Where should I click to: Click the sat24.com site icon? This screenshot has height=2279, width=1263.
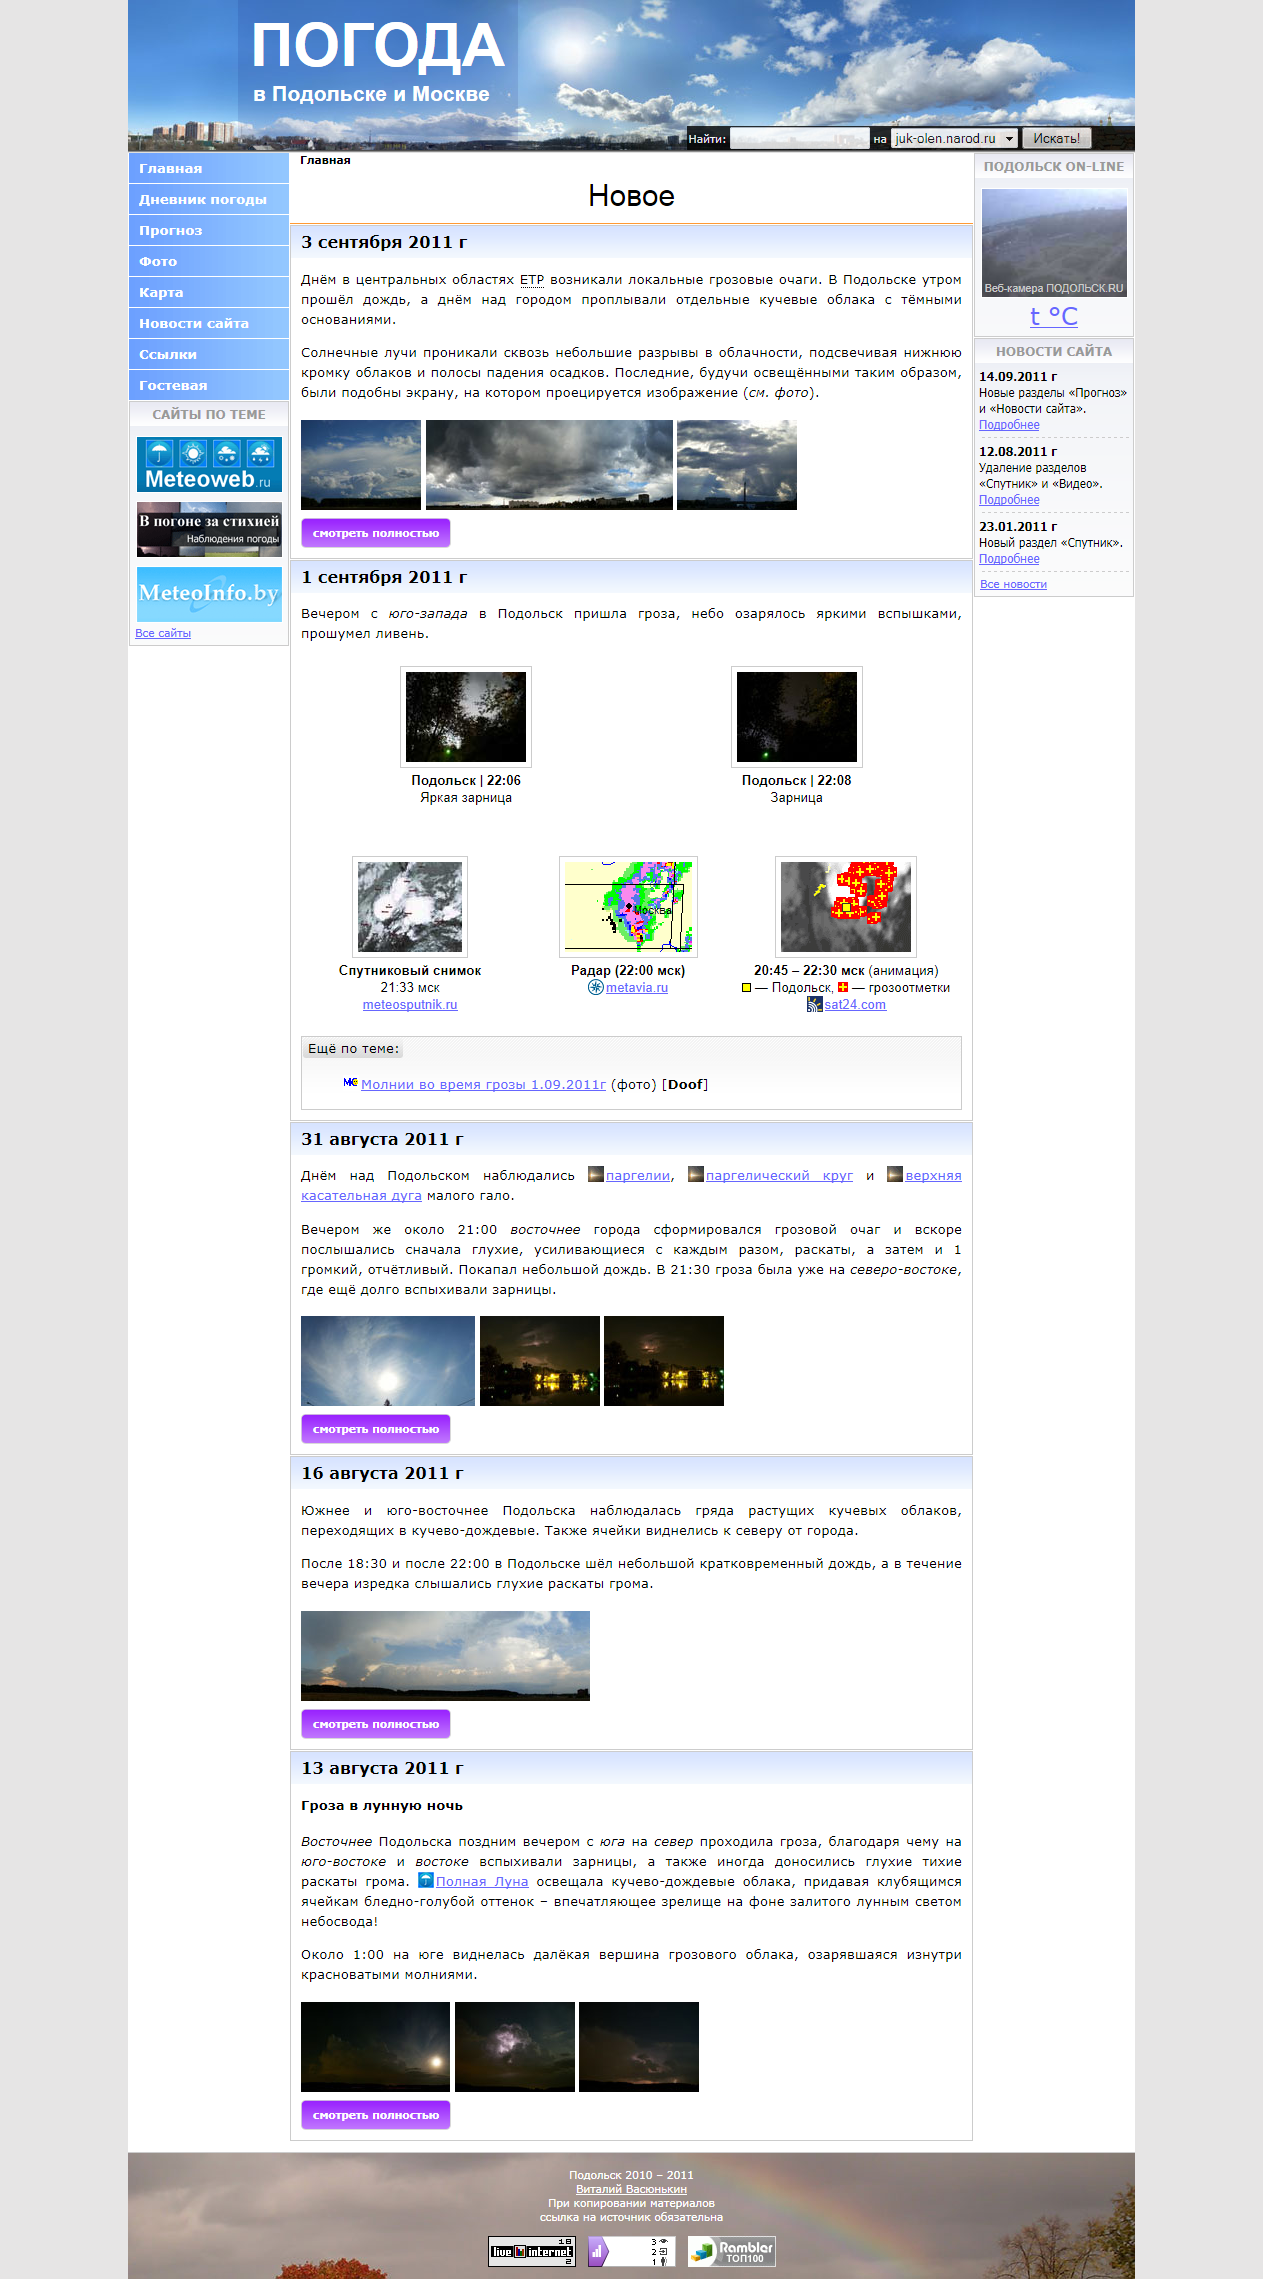[815, 1005]
